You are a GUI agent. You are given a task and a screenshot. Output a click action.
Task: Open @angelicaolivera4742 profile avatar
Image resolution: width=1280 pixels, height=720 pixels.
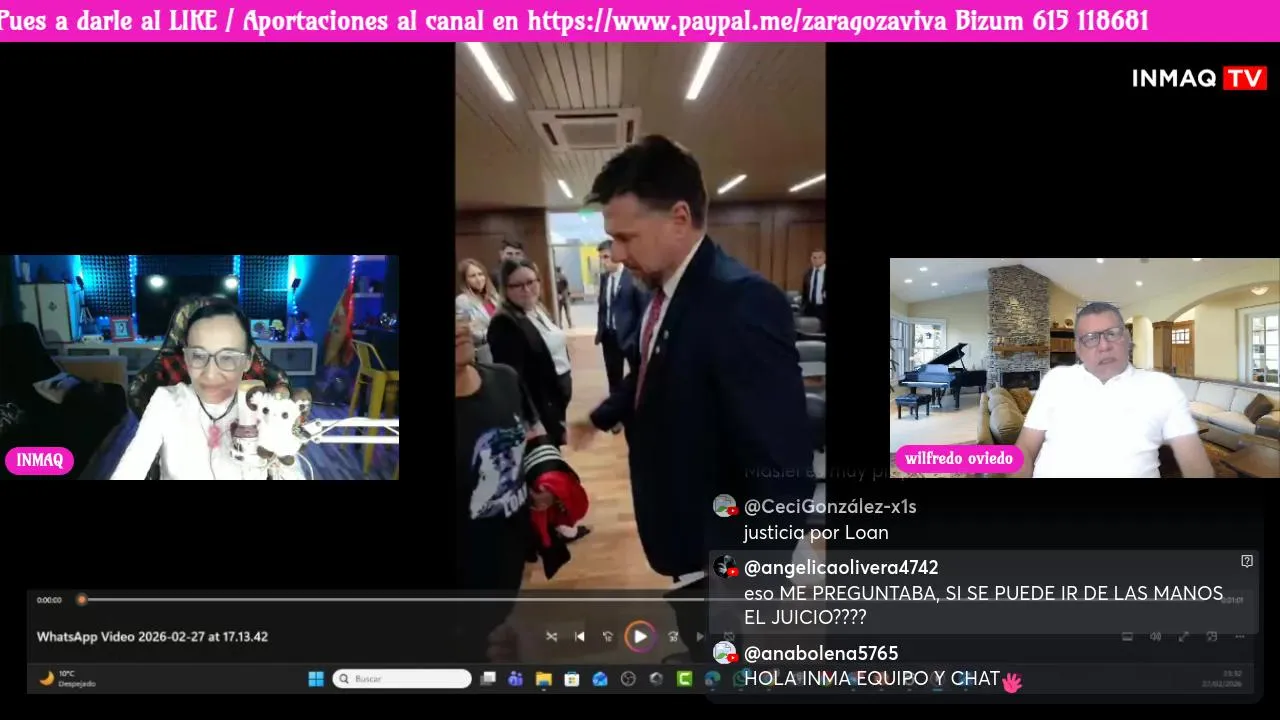click(725, 567)
